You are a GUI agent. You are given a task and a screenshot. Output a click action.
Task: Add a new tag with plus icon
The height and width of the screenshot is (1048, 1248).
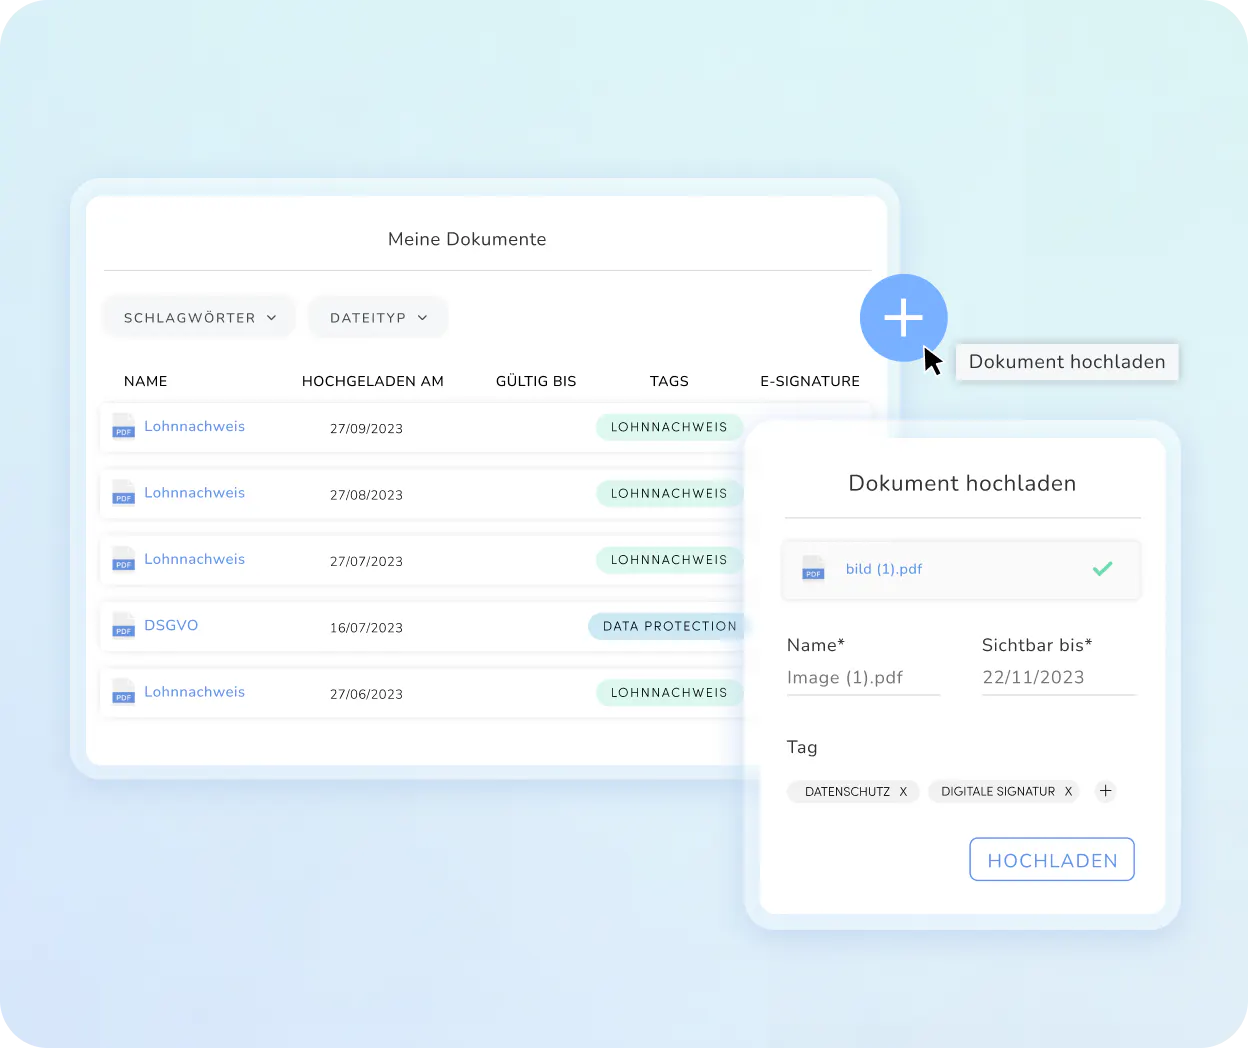(x=1105, y=791)
